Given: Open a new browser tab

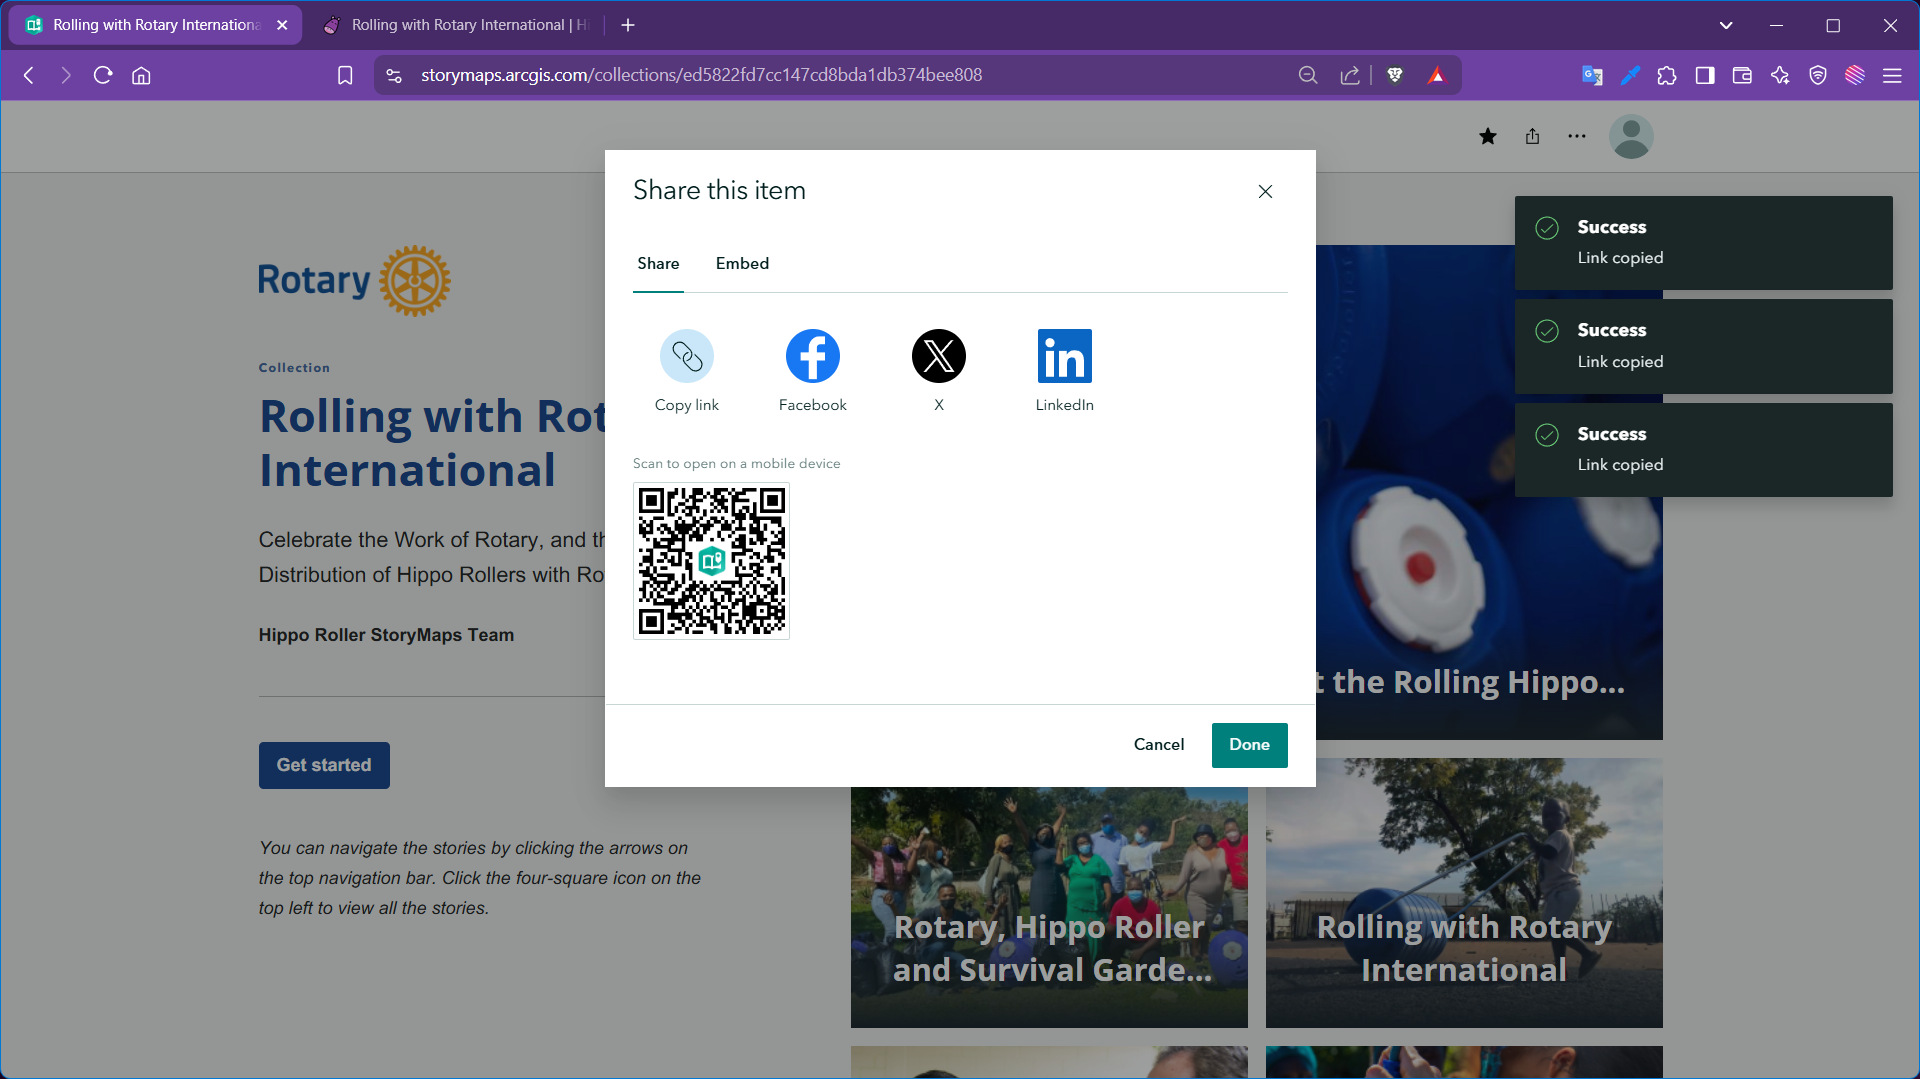Looking at the screenshot, I should [628, 25].
